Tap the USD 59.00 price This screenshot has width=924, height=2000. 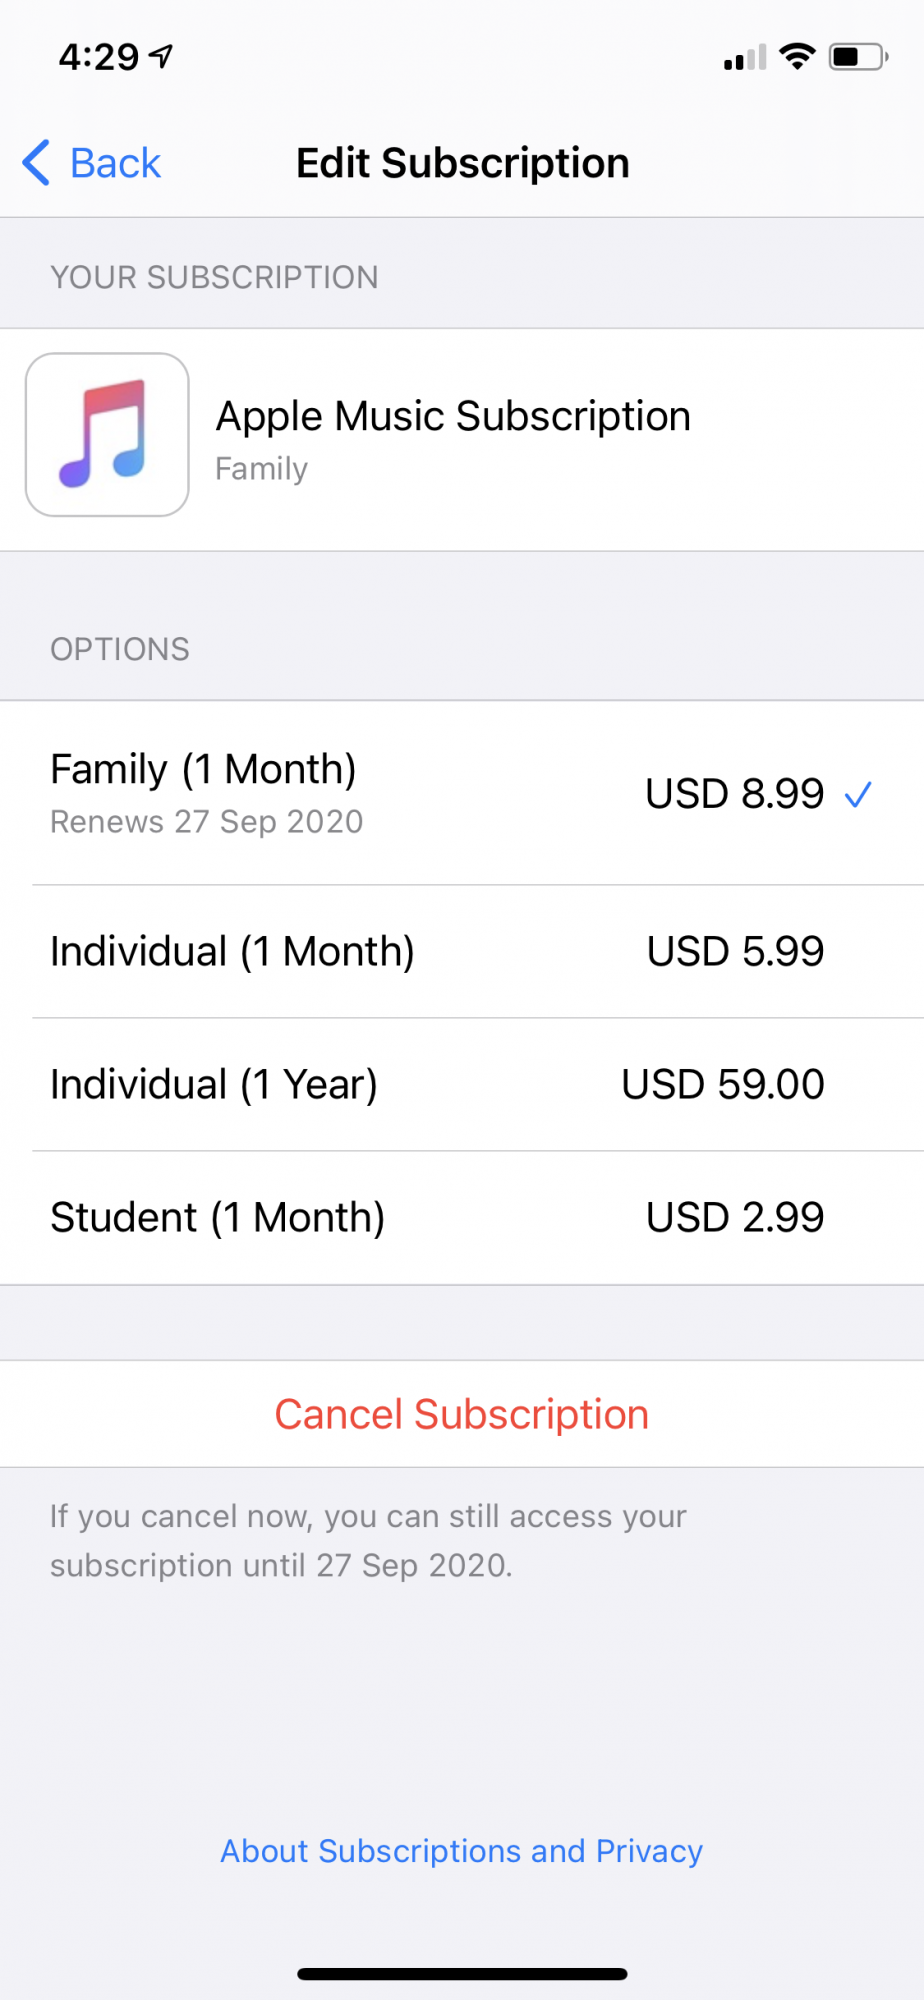[x=723, y=1085]
